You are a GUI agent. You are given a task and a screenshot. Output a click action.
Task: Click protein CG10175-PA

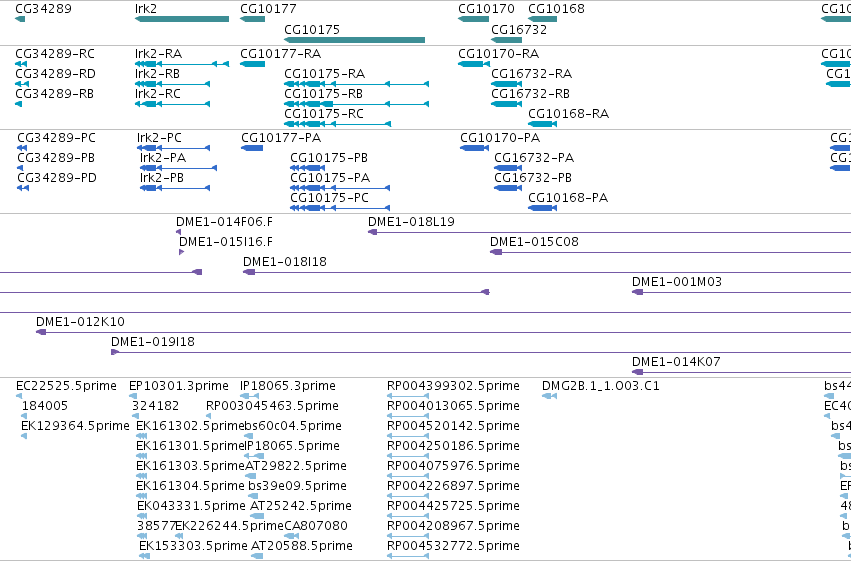tap(340, 188)
